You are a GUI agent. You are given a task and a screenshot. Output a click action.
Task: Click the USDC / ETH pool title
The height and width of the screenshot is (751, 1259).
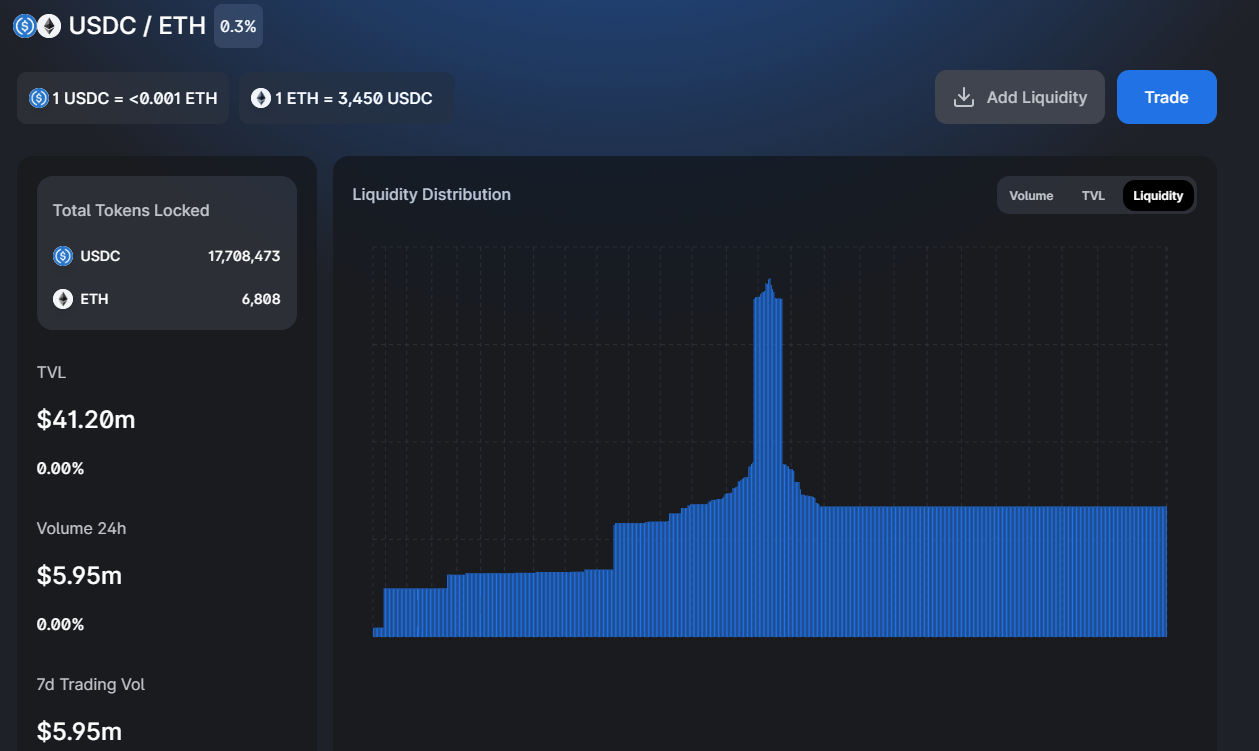(x=137, y=26)
